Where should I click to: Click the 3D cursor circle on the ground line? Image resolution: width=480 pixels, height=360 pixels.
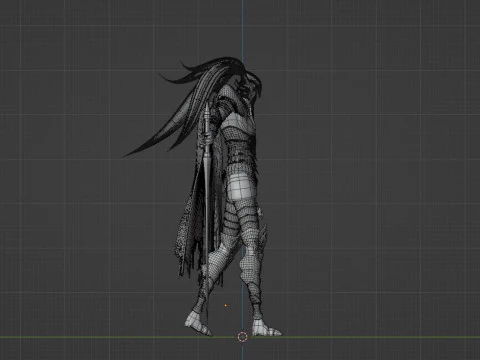243,337
